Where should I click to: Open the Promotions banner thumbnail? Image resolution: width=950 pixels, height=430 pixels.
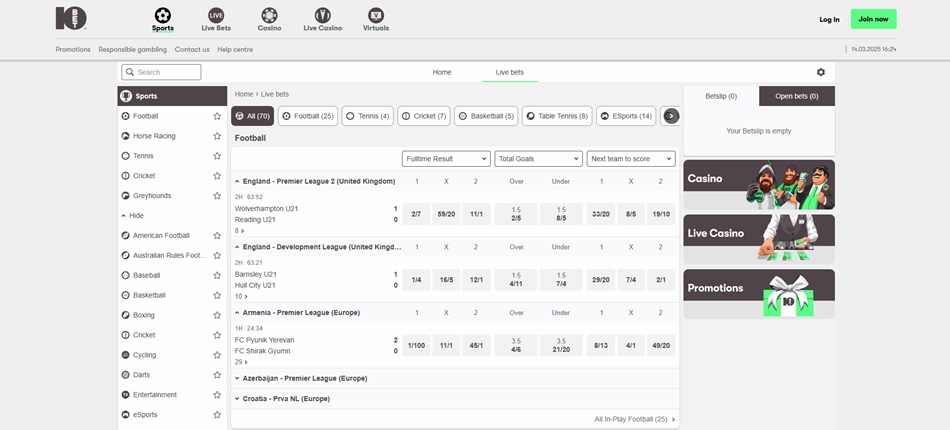pos(759,293)
